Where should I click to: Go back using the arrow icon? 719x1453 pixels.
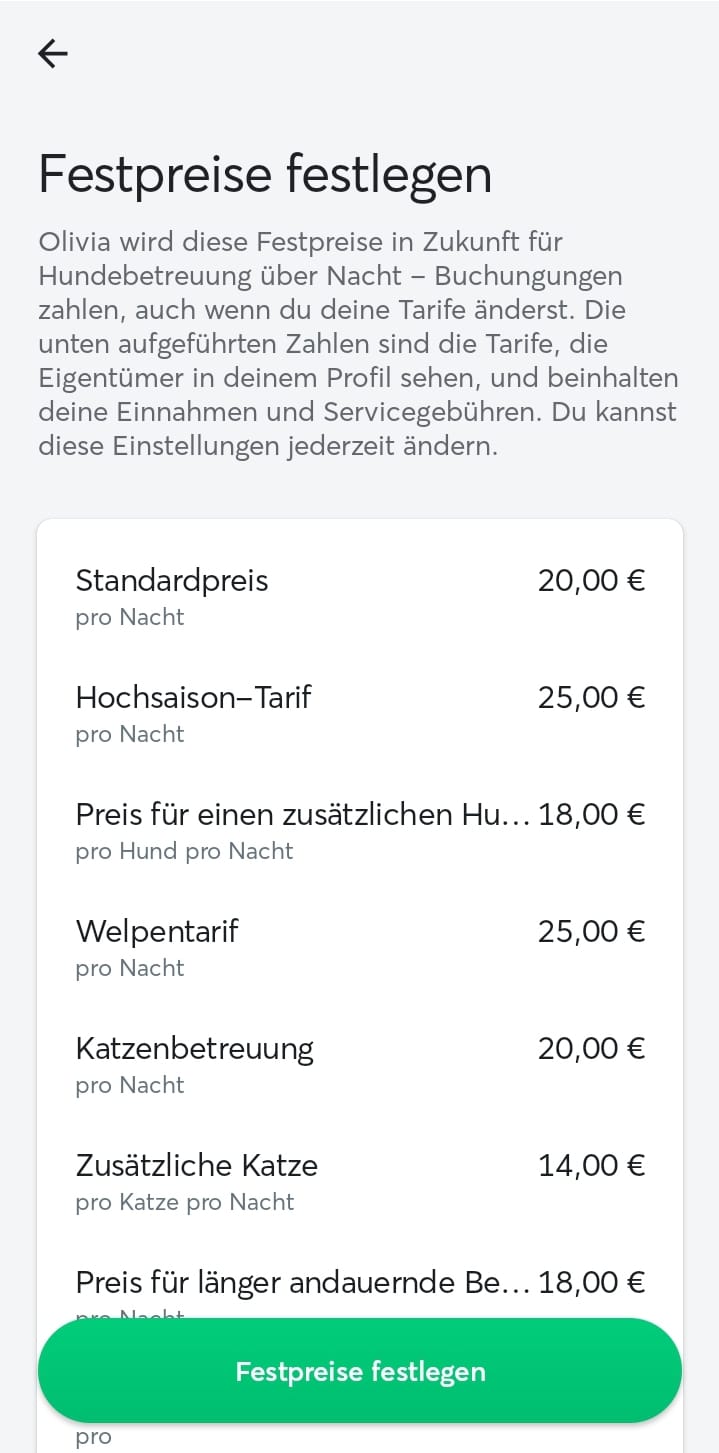(x=53, y=53)
